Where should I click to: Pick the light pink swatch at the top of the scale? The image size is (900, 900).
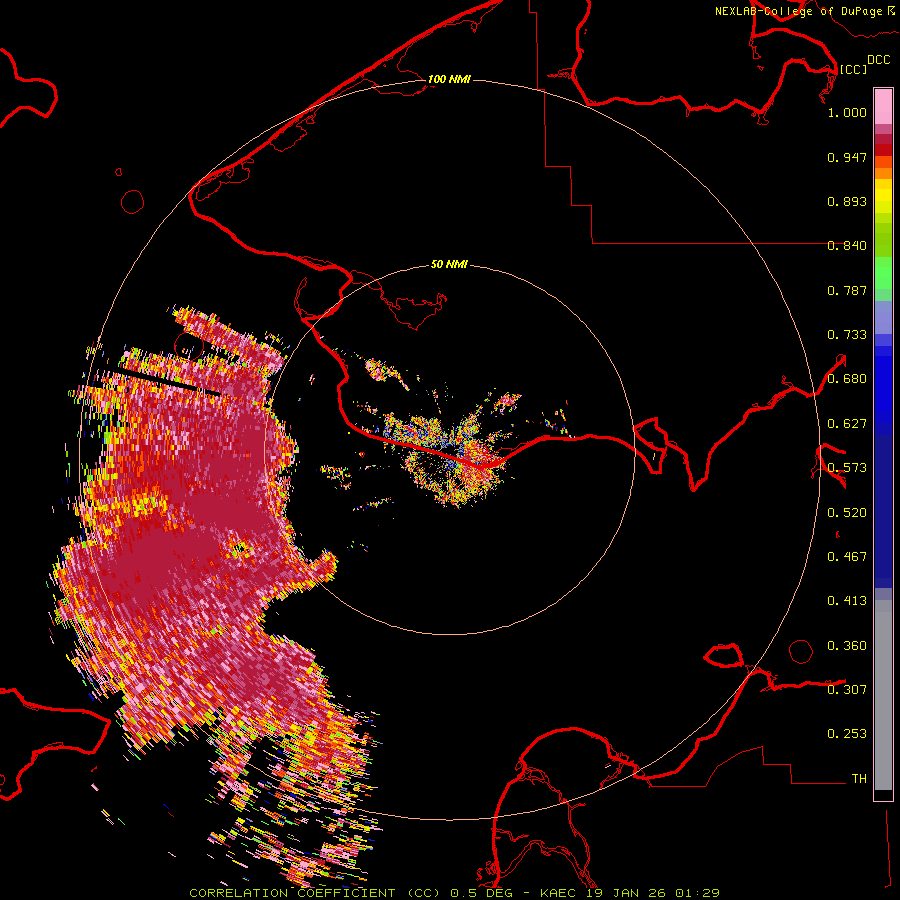coord(883,107)
